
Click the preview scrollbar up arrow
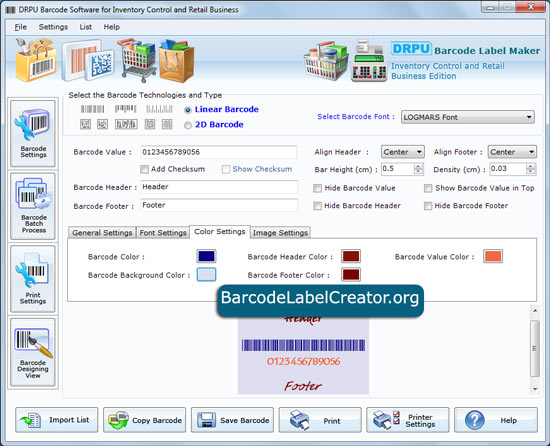pos(535,311)
